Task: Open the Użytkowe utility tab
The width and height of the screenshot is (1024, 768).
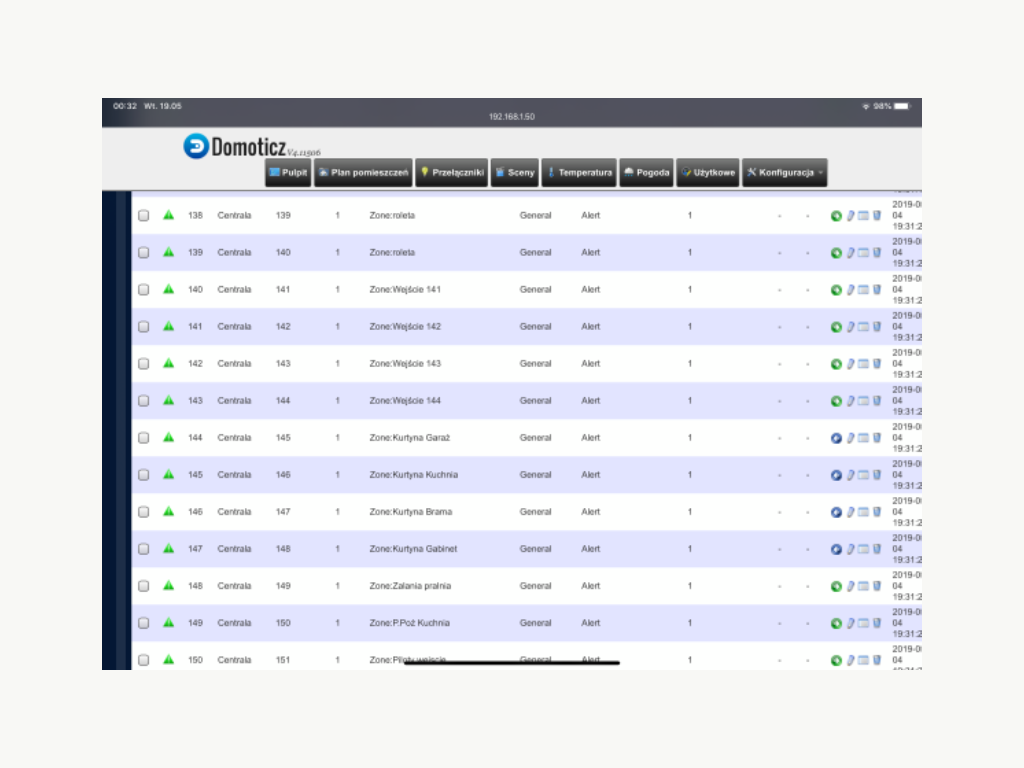Action: click(708, 172)
